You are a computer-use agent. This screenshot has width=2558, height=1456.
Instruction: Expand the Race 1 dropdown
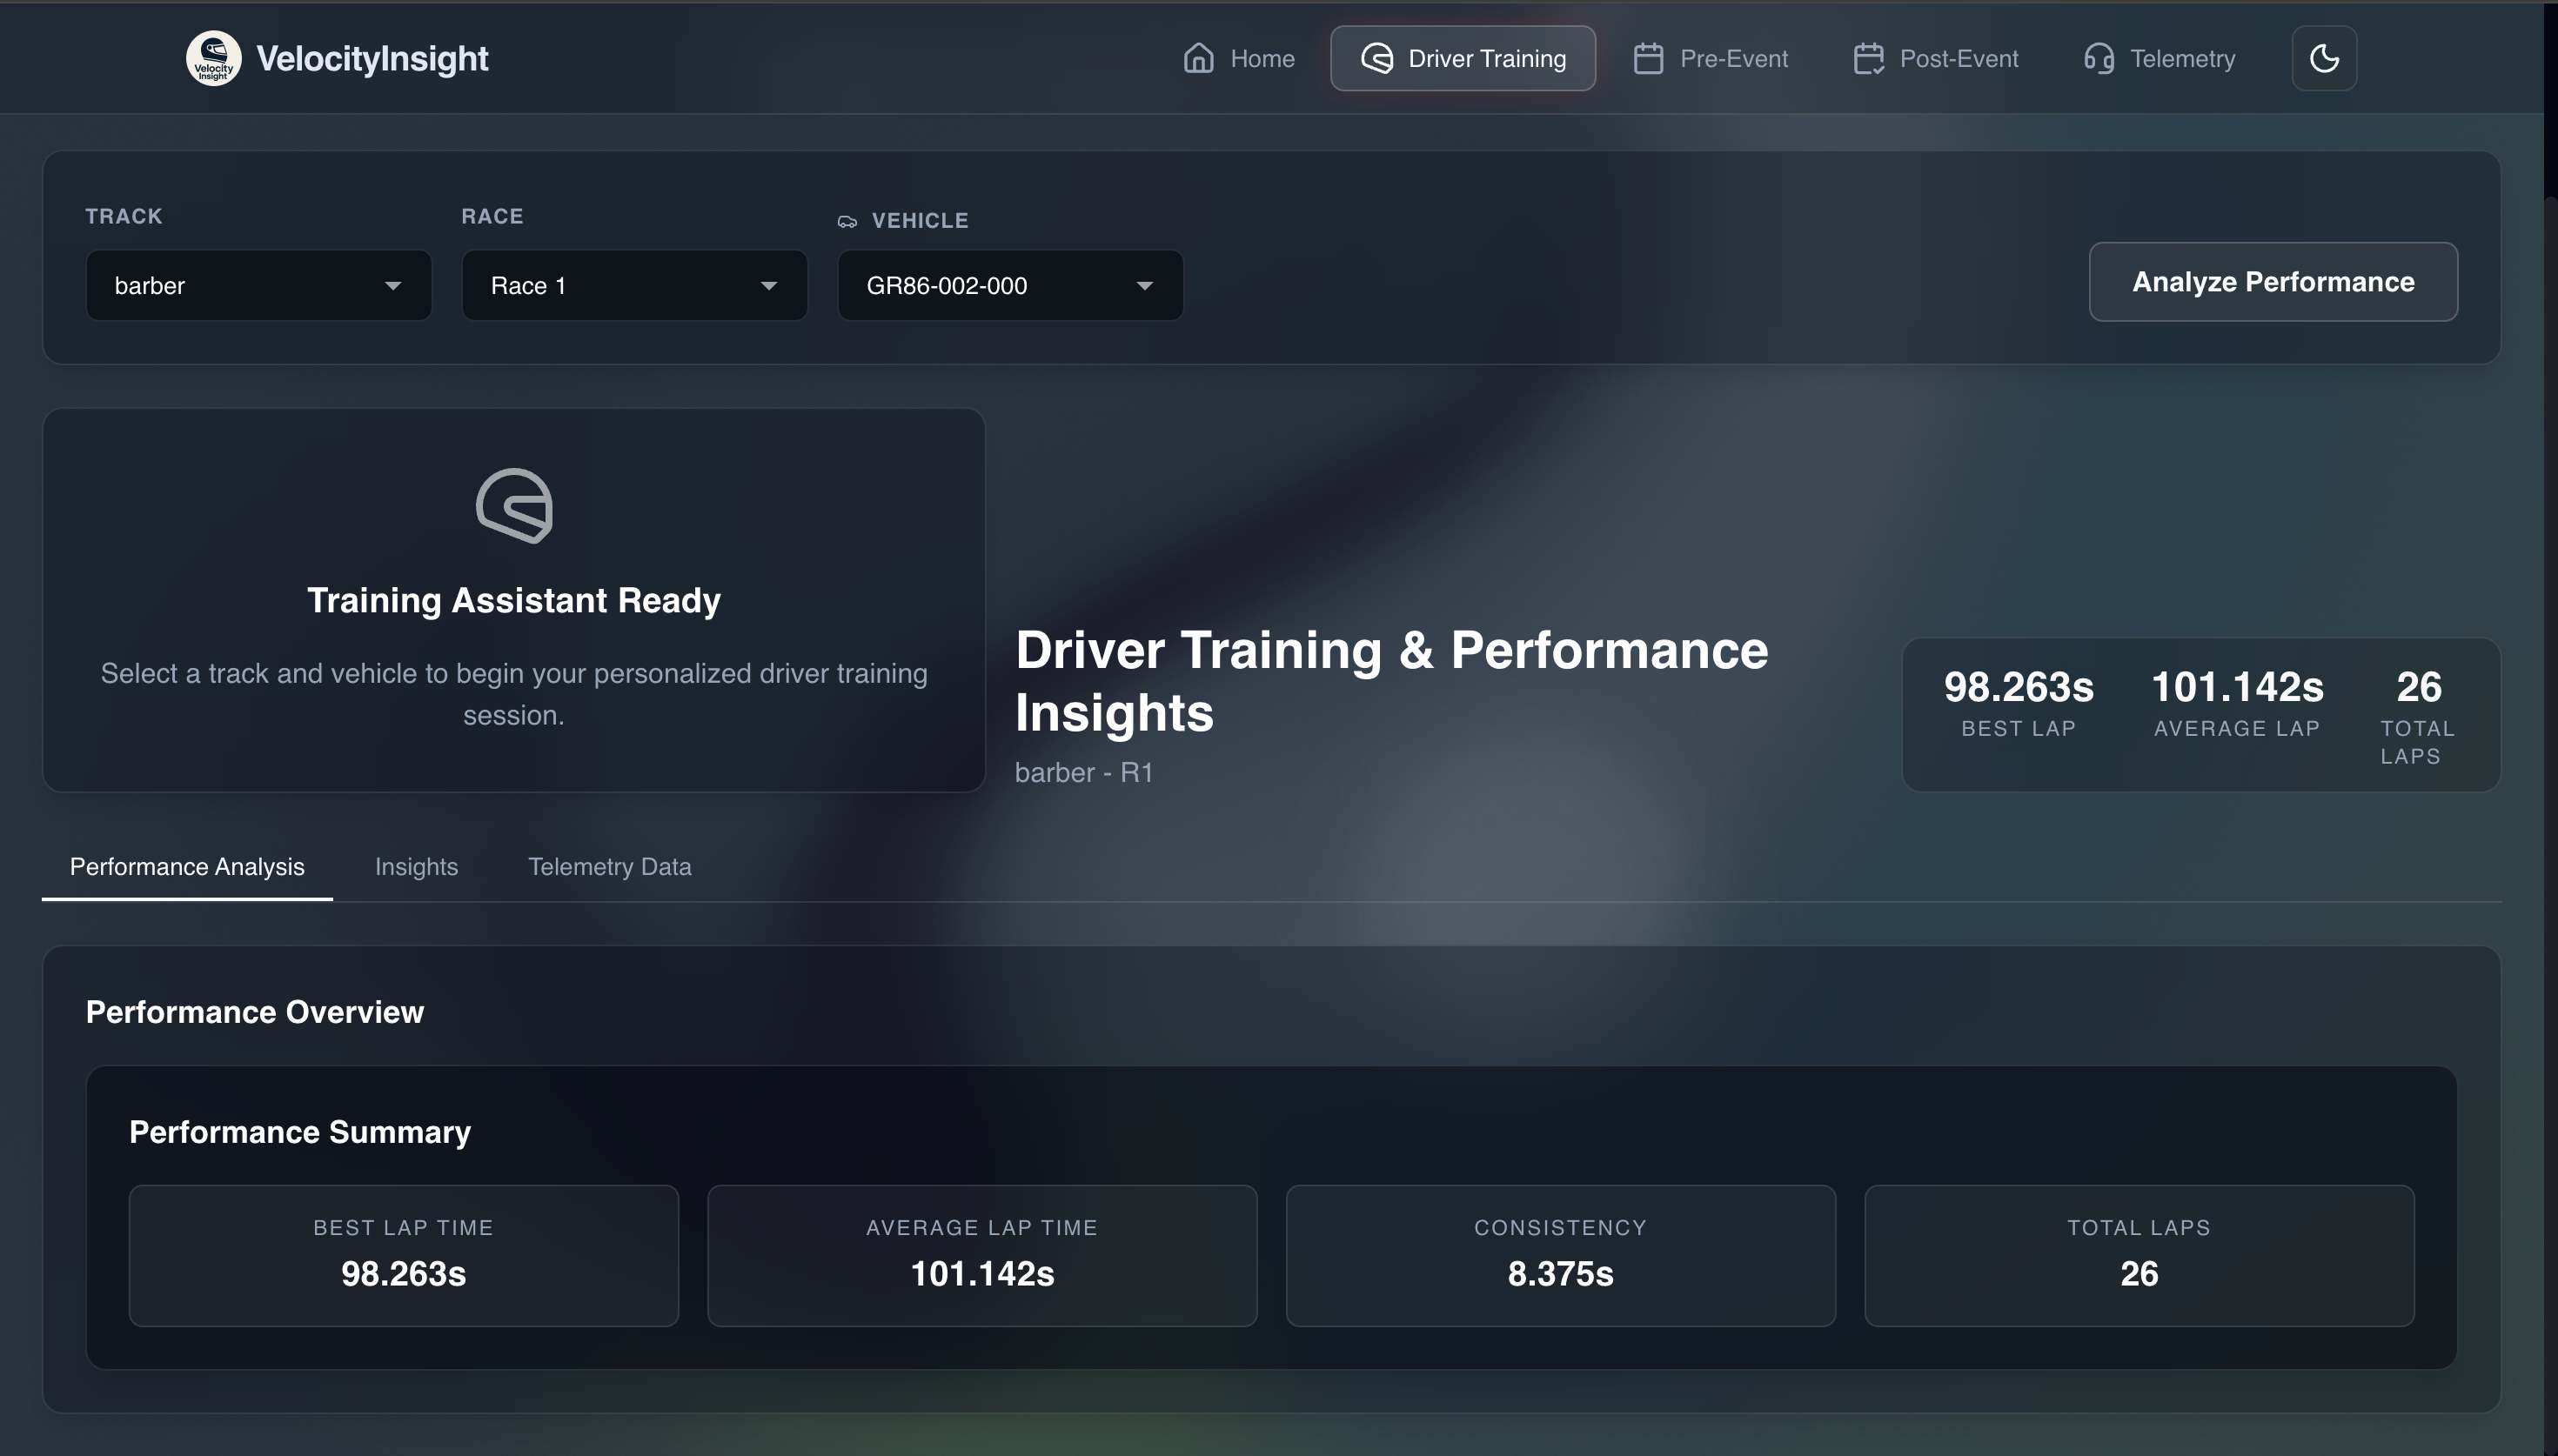click(x=634, y=286)
